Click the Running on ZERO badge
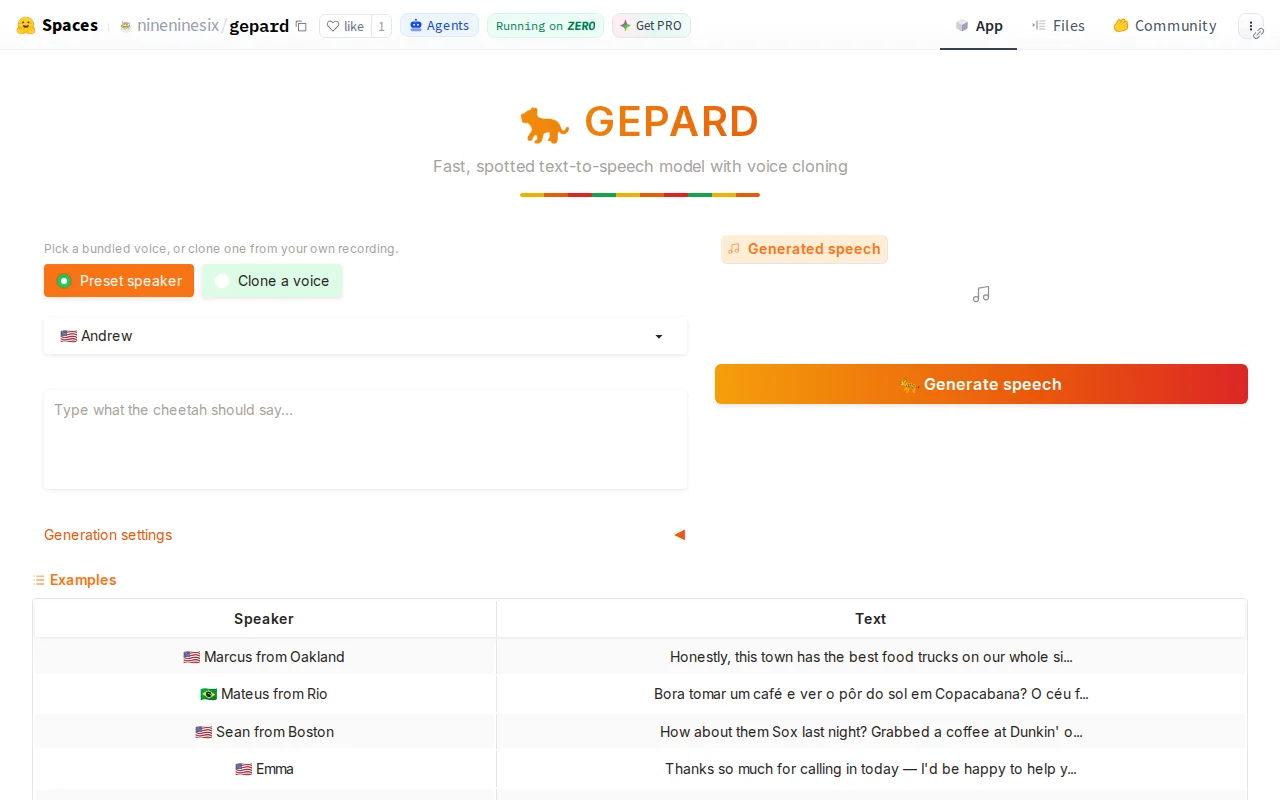The image size is (1280, 800). pos(545,26)
